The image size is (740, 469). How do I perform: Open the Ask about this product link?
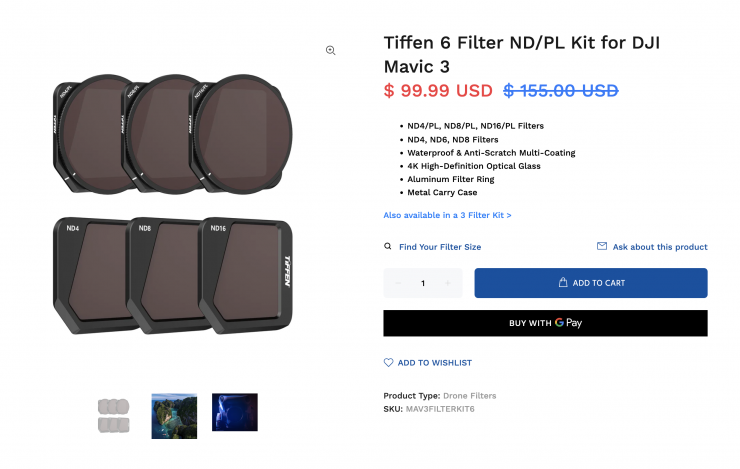tap(660, 247)
